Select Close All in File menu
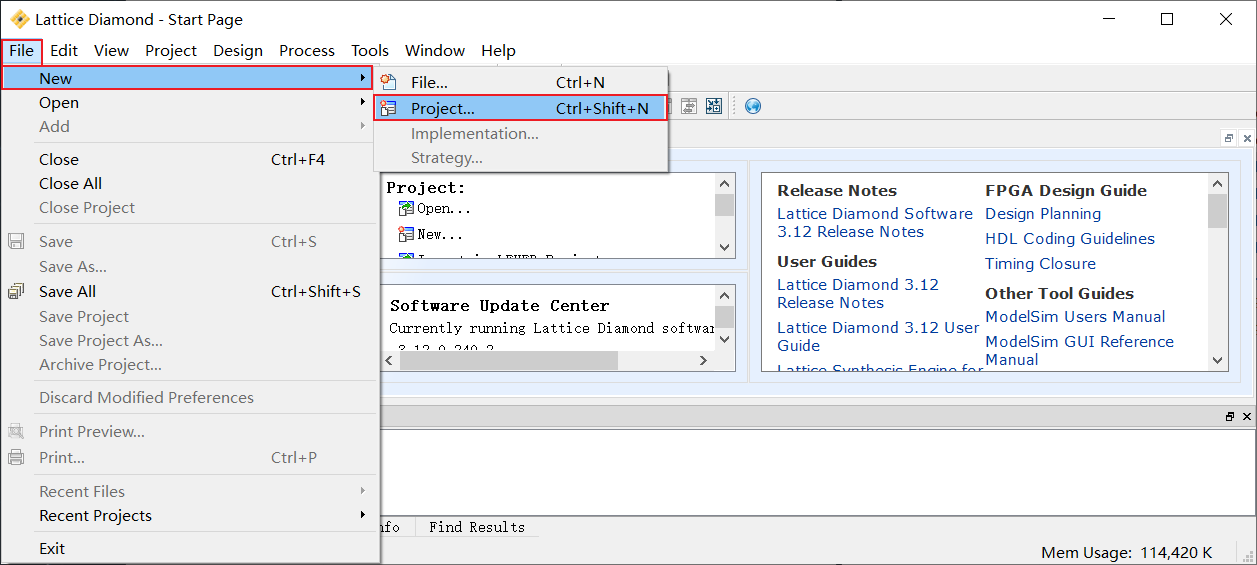Screen dimensions: 1257x565 point(190,183)
